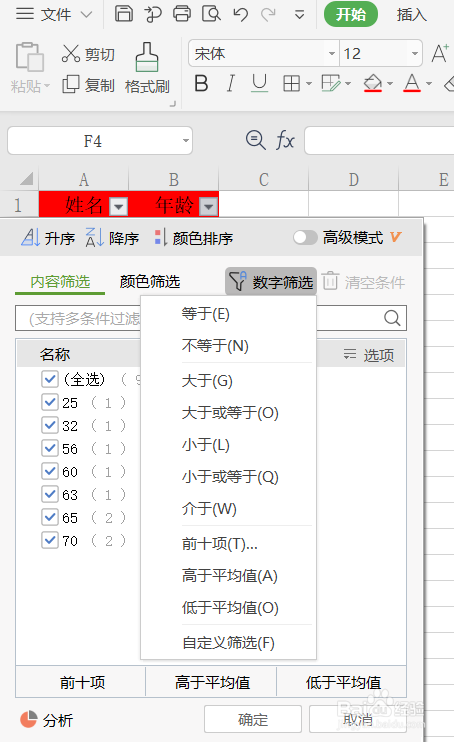Screen dimensions: 454x742
Task: Toggle Bold formatting
Action: 201,84
